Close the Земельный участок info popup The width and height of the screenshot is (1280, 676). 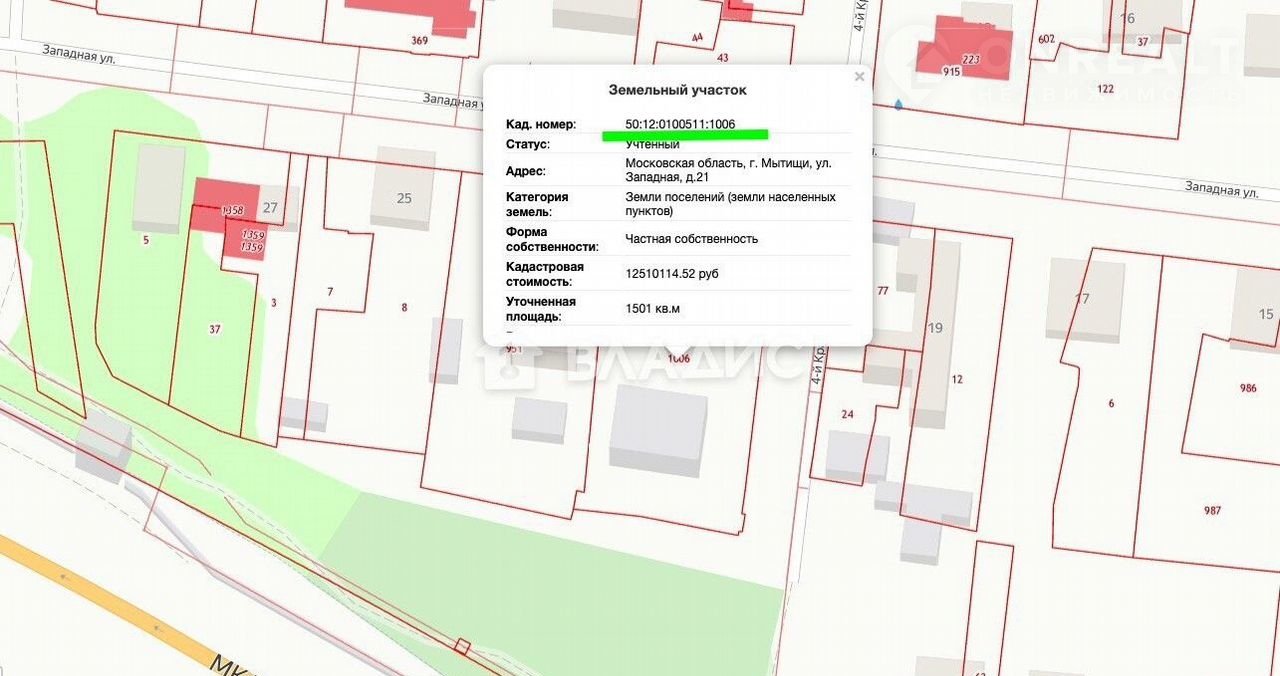tap(858, 76)
